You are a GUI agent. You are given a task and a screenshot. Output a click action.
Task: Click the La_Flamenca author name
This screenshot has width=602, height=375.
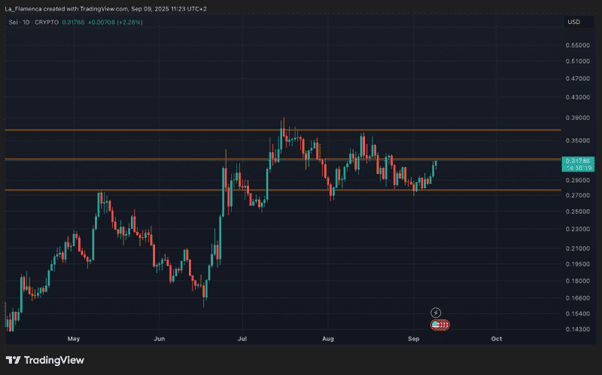coord(23,8)
